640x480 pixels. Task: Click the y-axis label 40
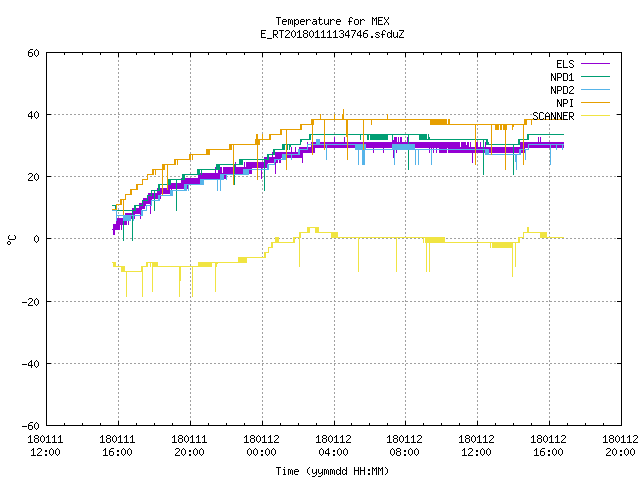point(33,116)
